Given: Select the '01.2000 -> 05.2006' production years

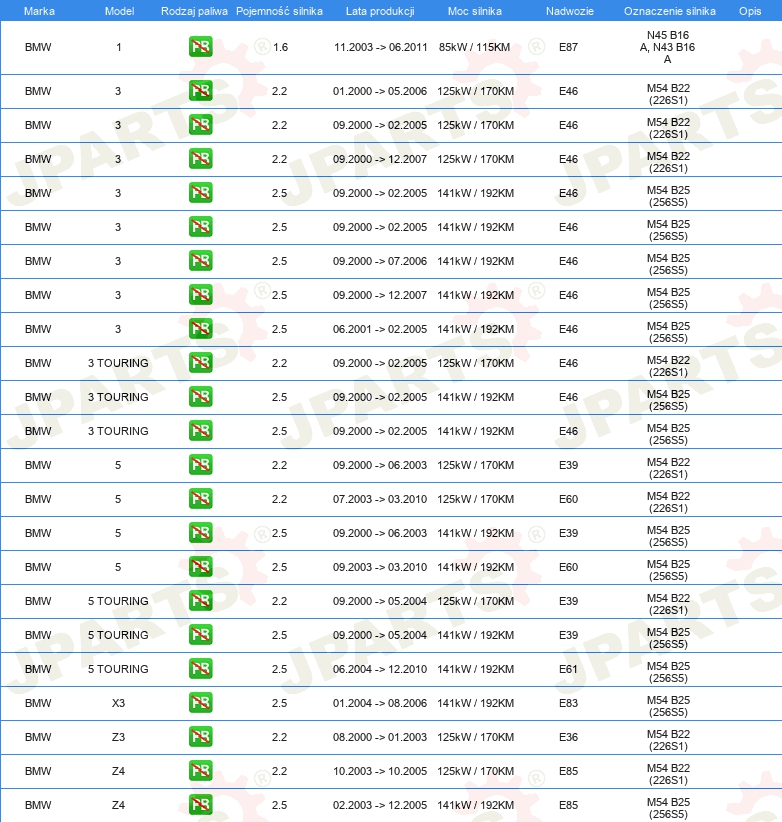Looking at the screenshot, I should pyautogui.click(x=380, y=91).
